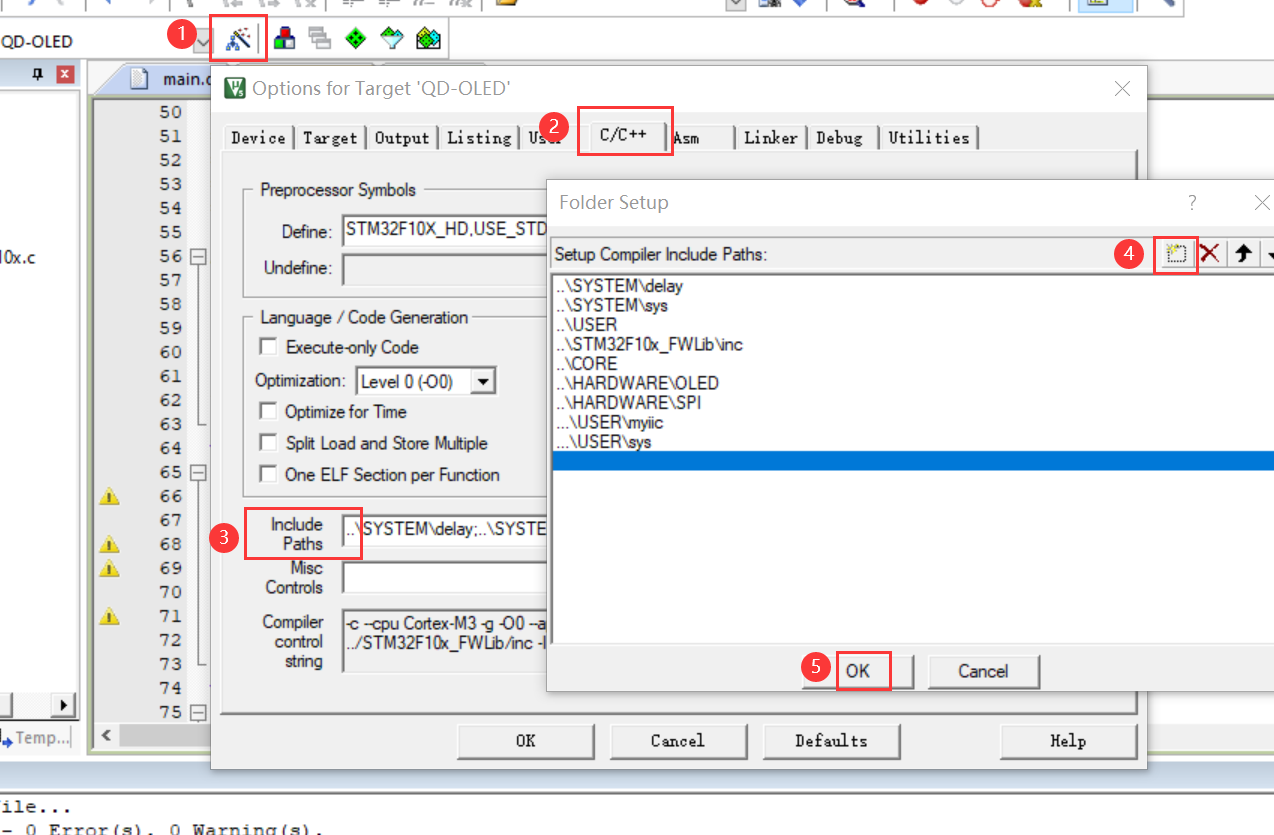Click warning icon at line 68

tap(109, 544)
